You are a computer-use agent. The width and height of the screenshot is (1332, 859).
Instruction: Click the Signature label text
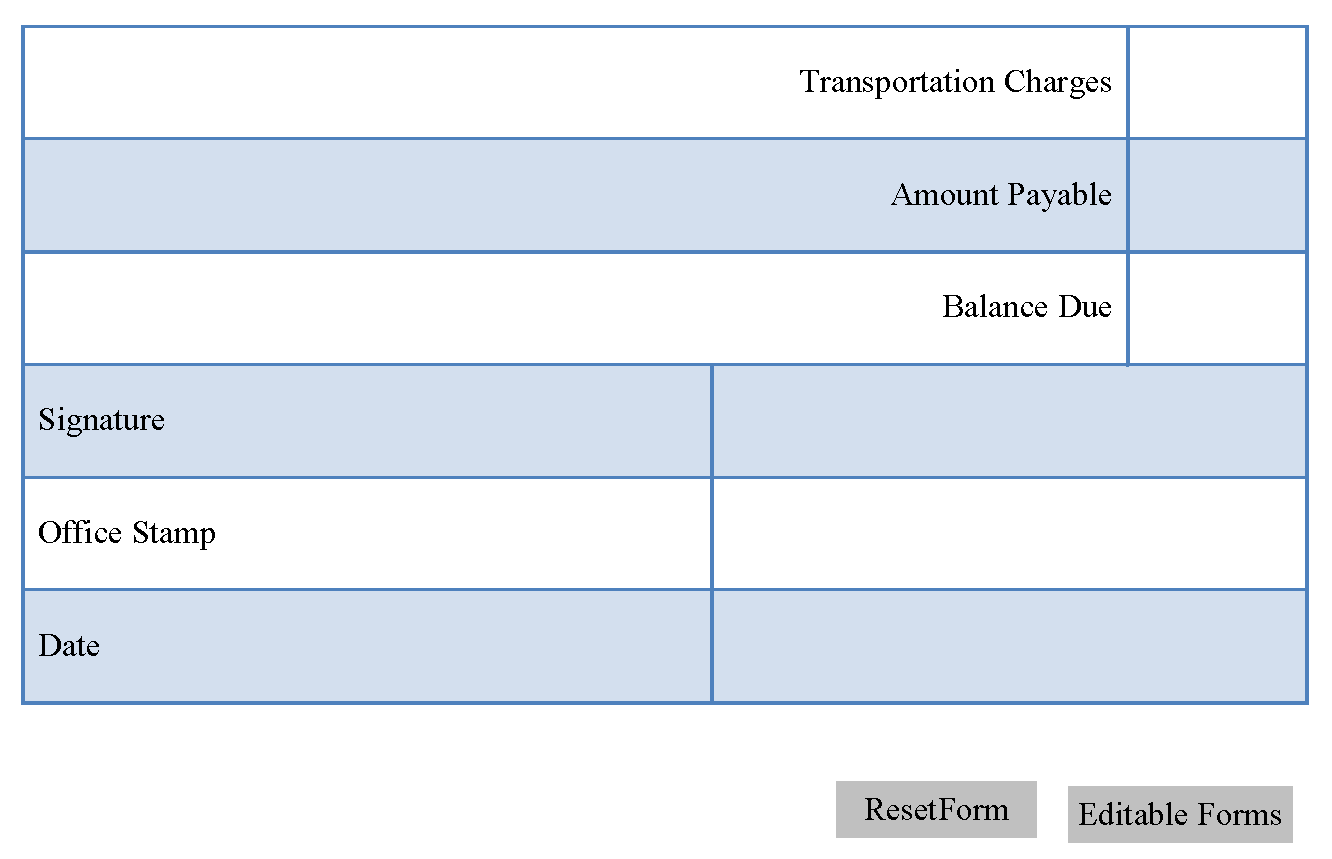[x=101, y=420]
